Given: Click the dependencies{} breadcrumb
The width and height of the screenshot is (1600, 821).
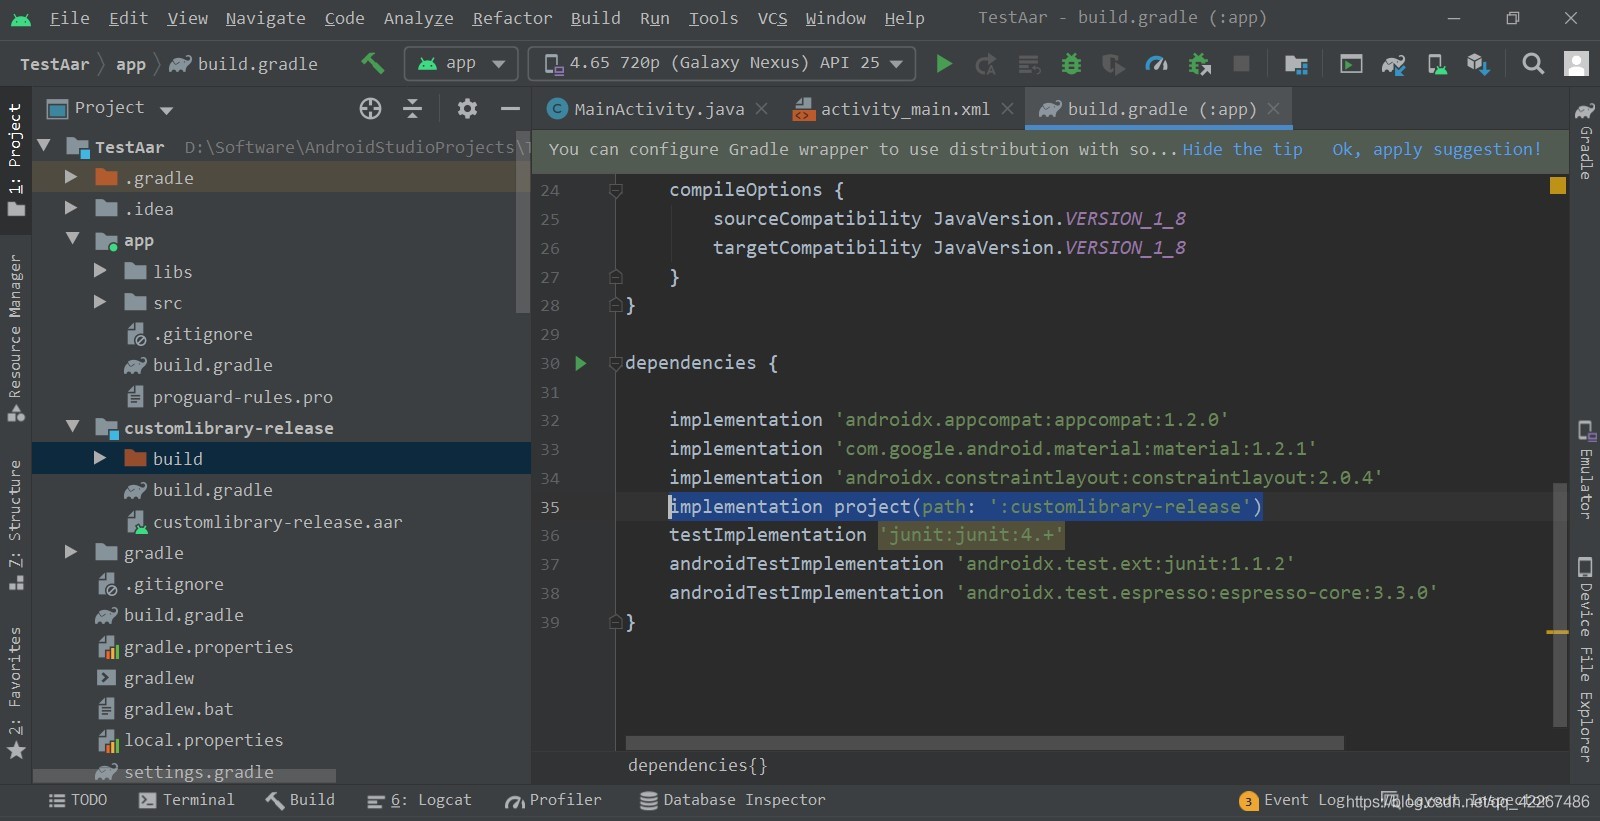Looking at the screenshot, I should click(697, 765).
